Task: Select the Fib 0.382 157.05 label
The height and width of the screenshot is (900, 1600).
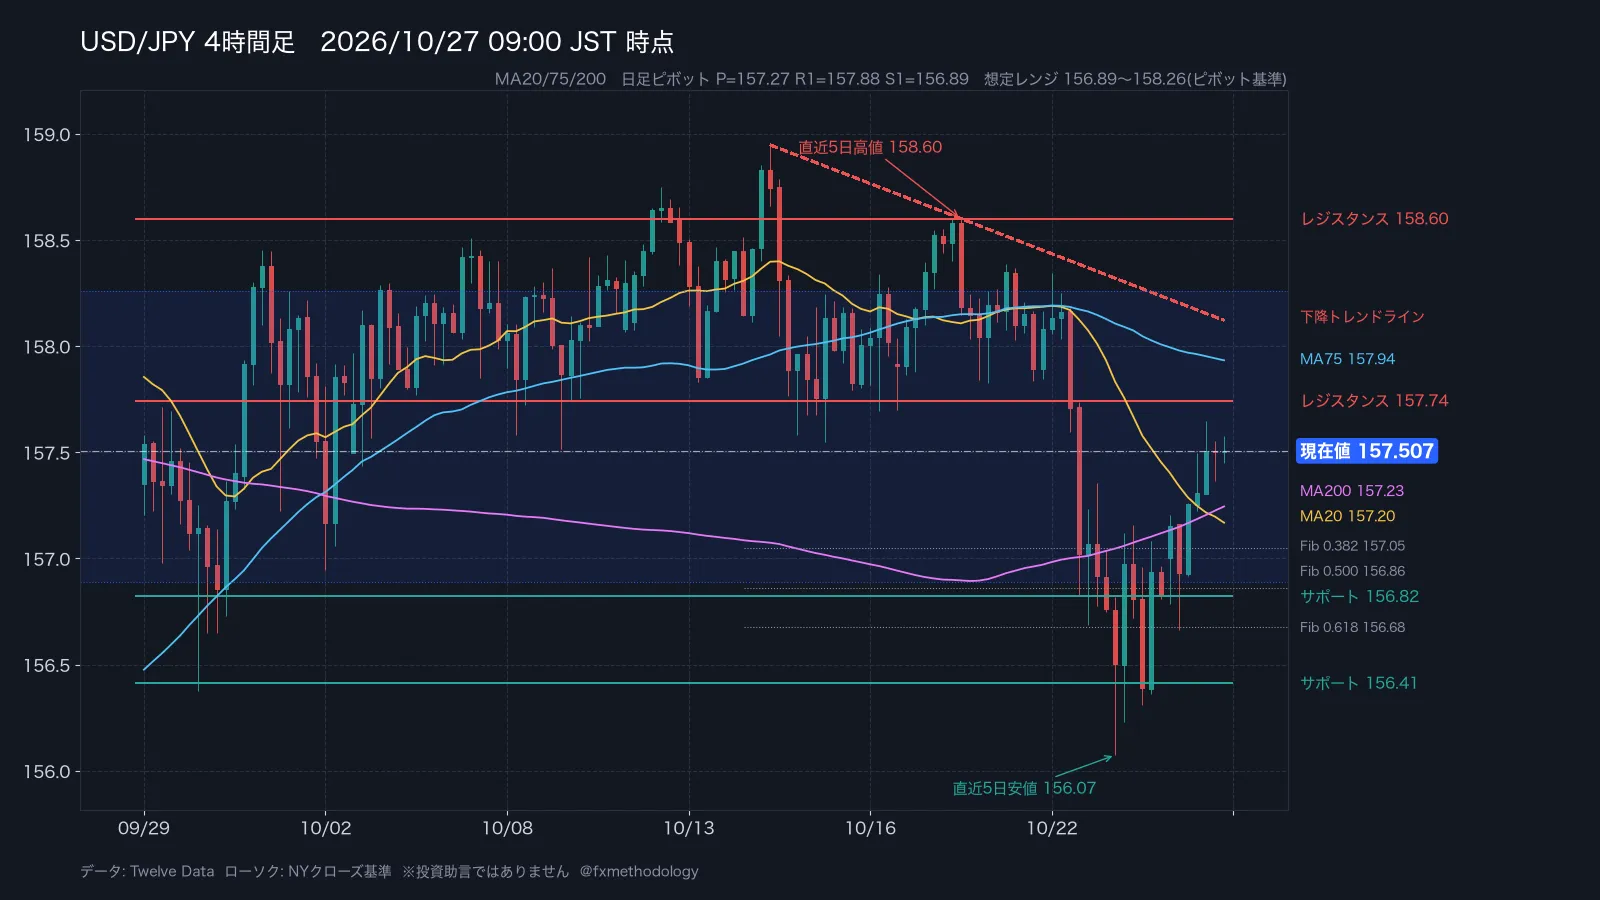Action: 1352,546
